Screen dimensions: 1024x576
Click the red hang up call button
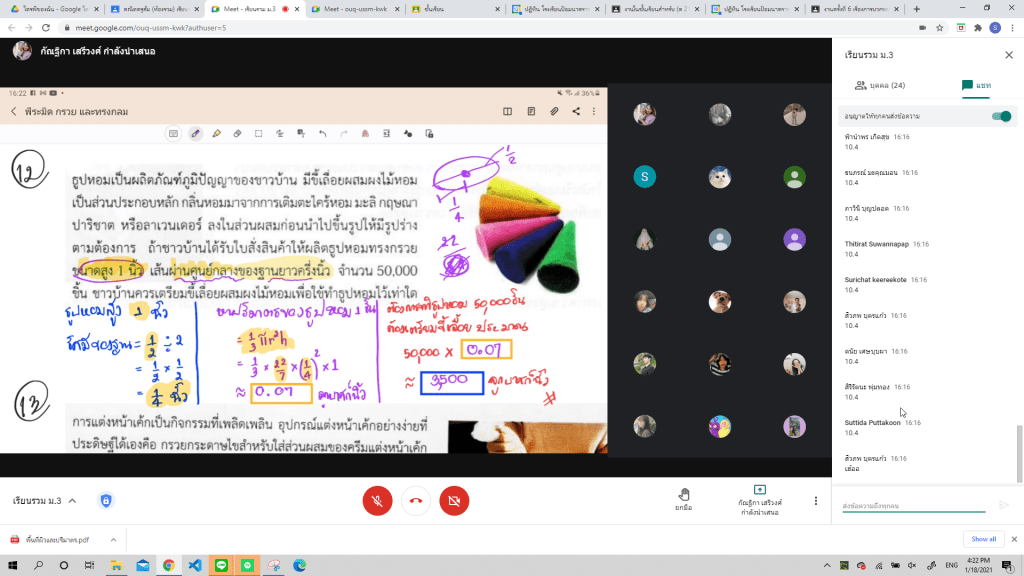point(416,500)
